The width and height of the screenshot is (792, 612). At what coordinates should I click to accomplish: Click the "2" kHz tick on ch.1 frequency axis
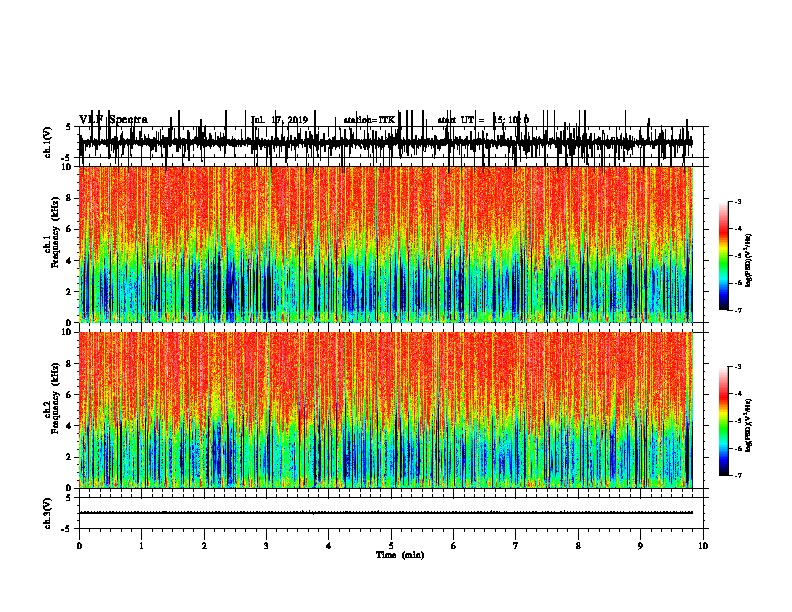coord(70,291)
